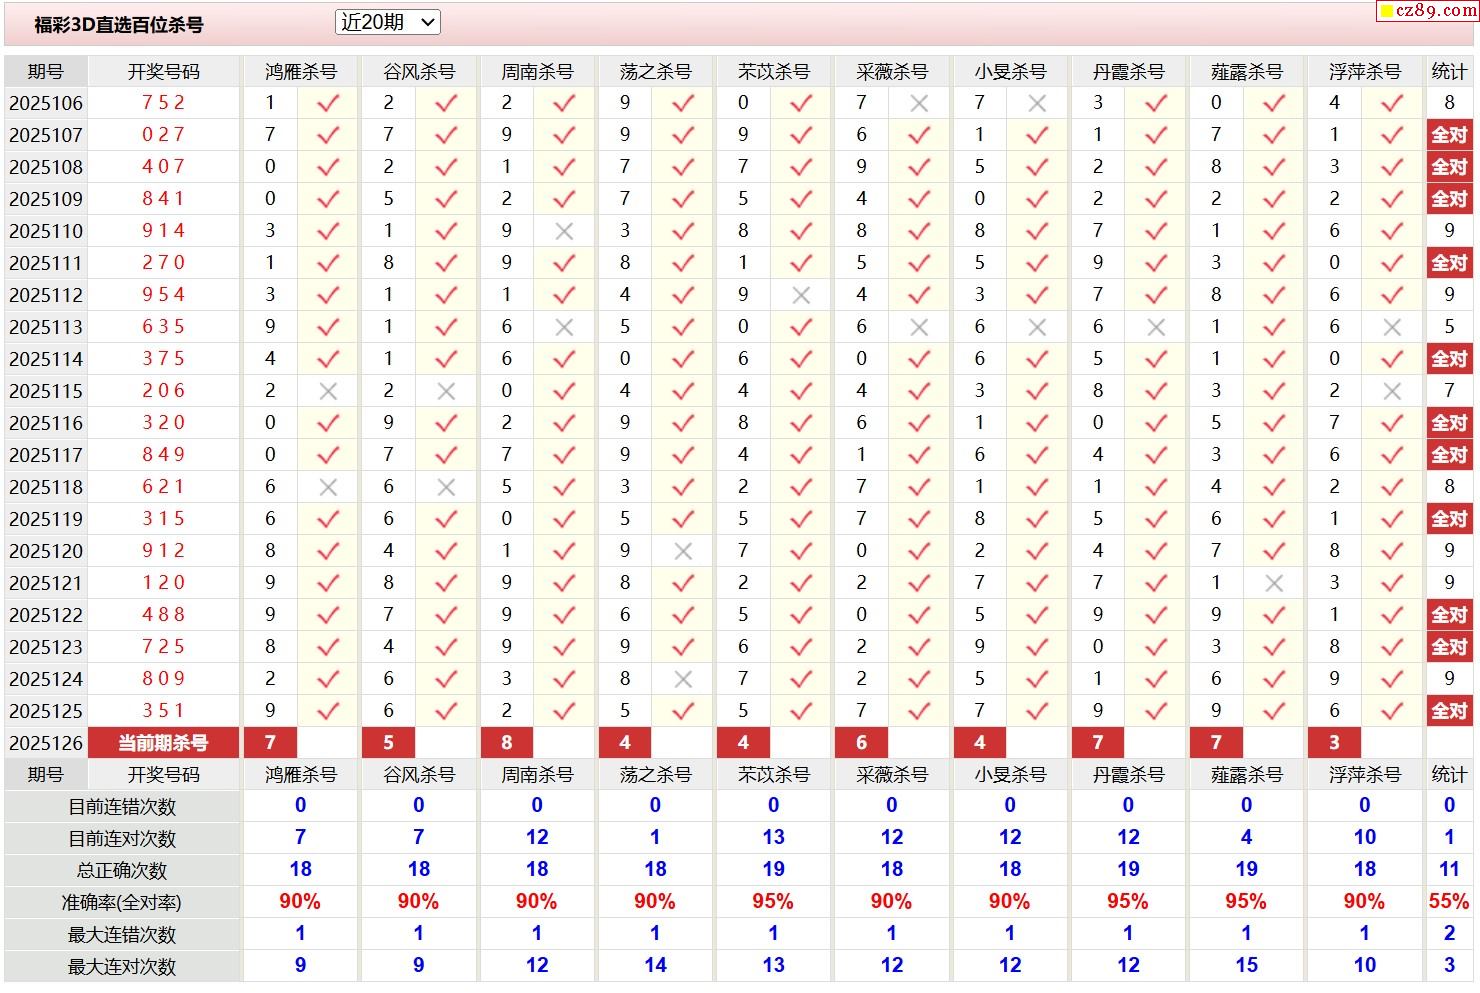Click gray X for 芣苡杀号 in row 2025112
This screenshot has height=993, width=1480.
point(801,295)
